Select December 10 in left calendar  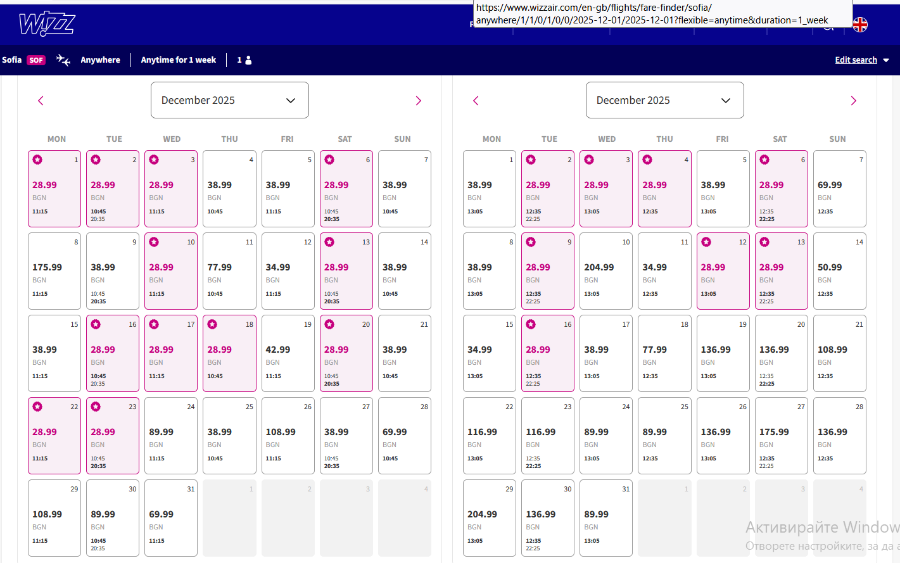point(171,271)
